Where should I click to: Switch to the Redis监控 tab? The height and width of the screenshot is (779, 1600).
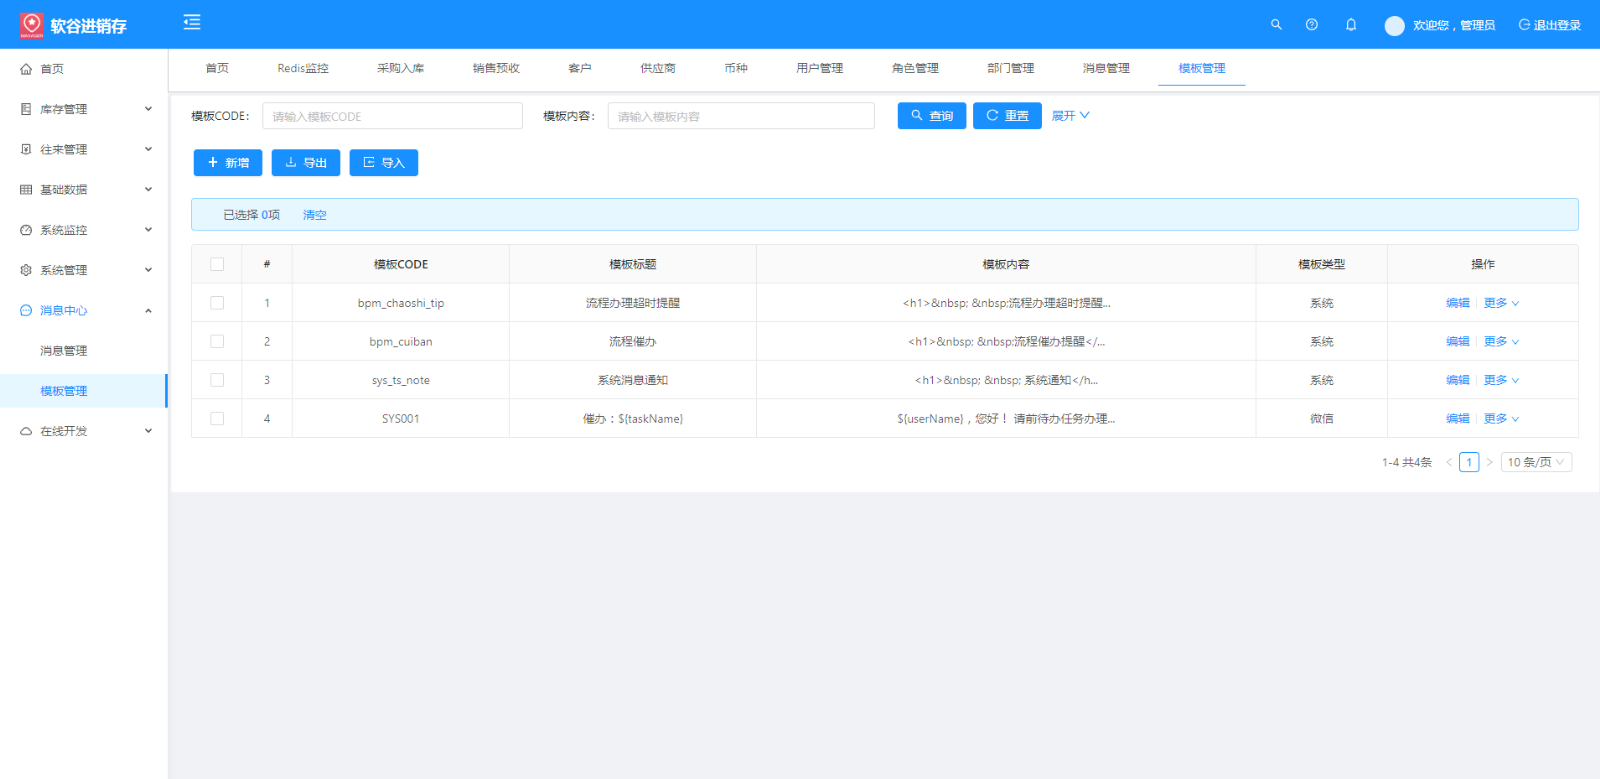coord(303,68)
